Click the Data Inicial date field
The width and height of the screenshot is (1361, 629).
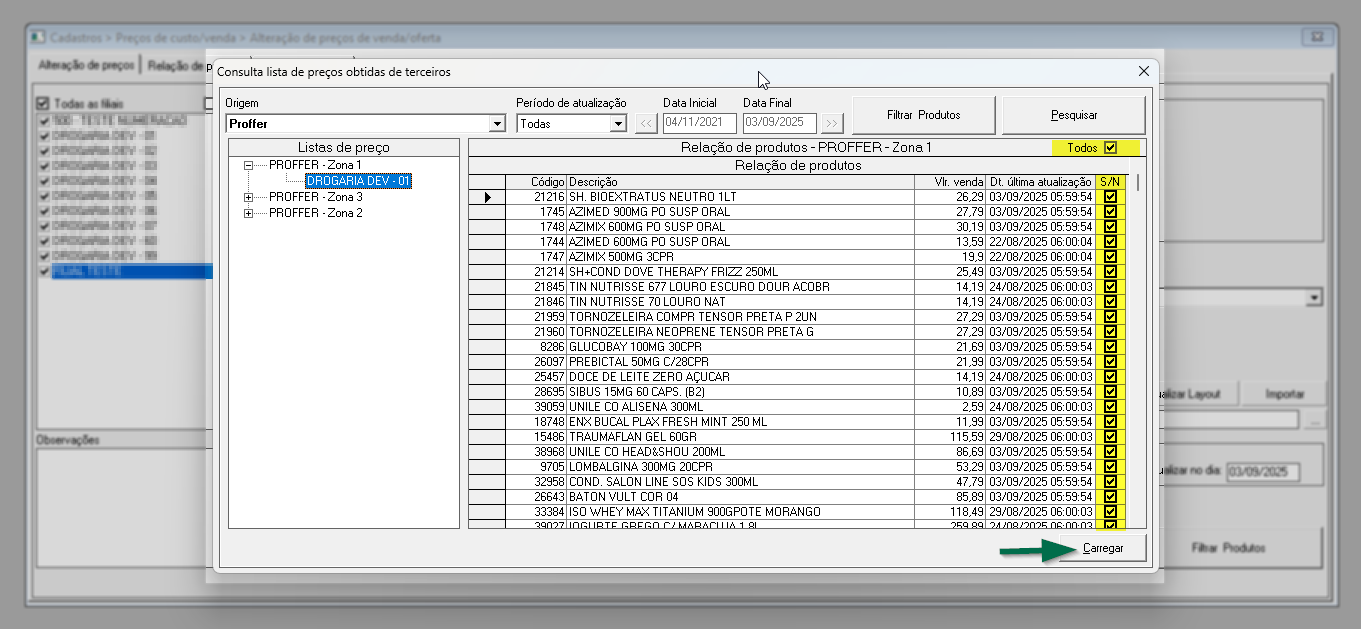pyautogui.click(x=699, y=124)
